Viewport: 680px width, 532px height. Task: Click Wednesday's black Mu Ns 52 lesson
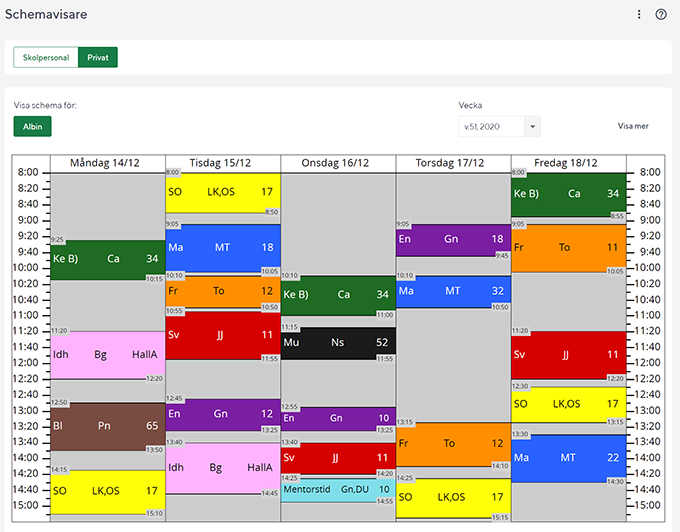(338, 342)
